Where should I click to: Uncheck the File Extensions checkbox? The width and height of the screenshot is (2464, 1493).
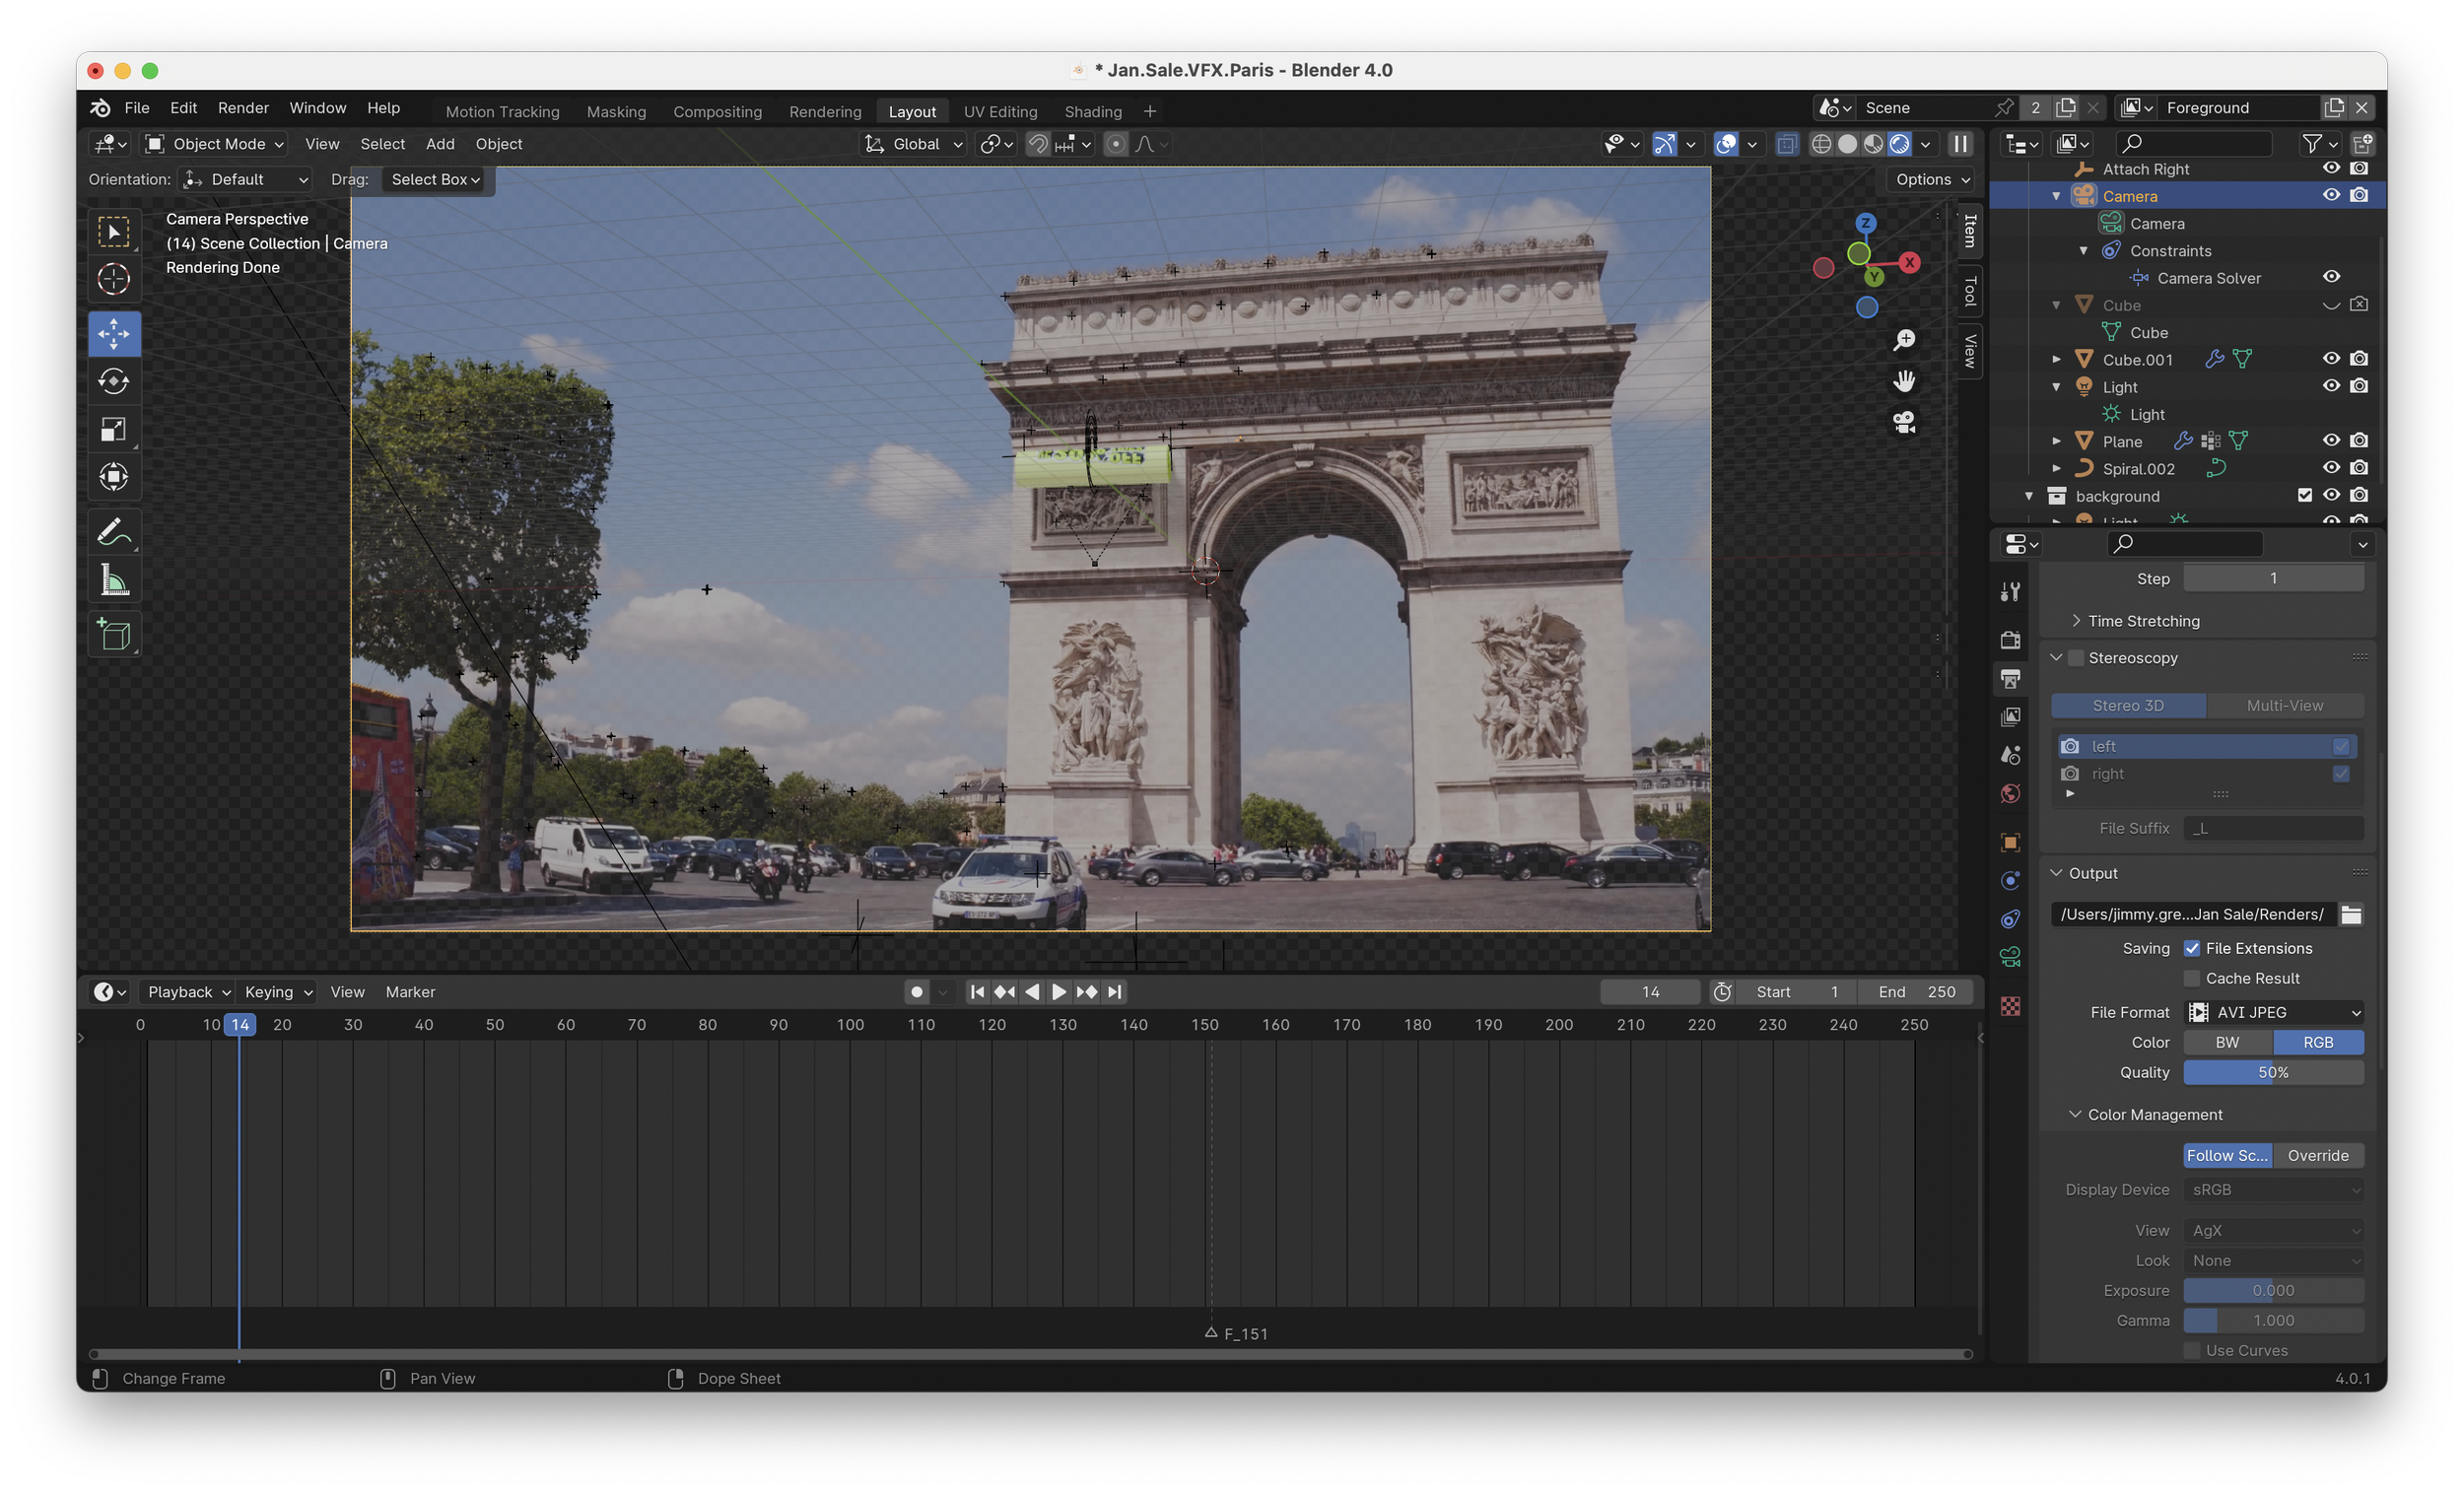(2192, 948)
